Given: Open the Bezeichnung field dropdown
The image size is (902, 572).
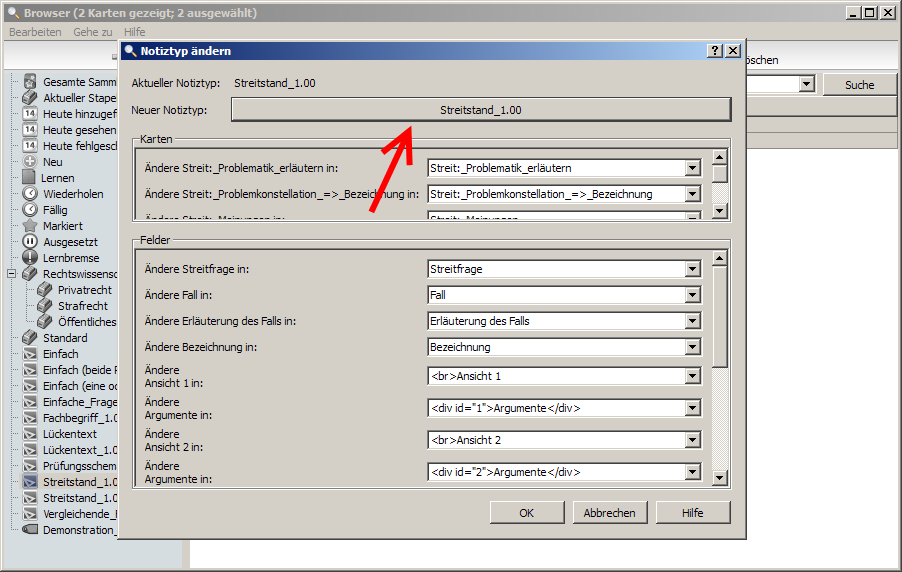Looking at the screenshot, I should (x=692, y=347).
